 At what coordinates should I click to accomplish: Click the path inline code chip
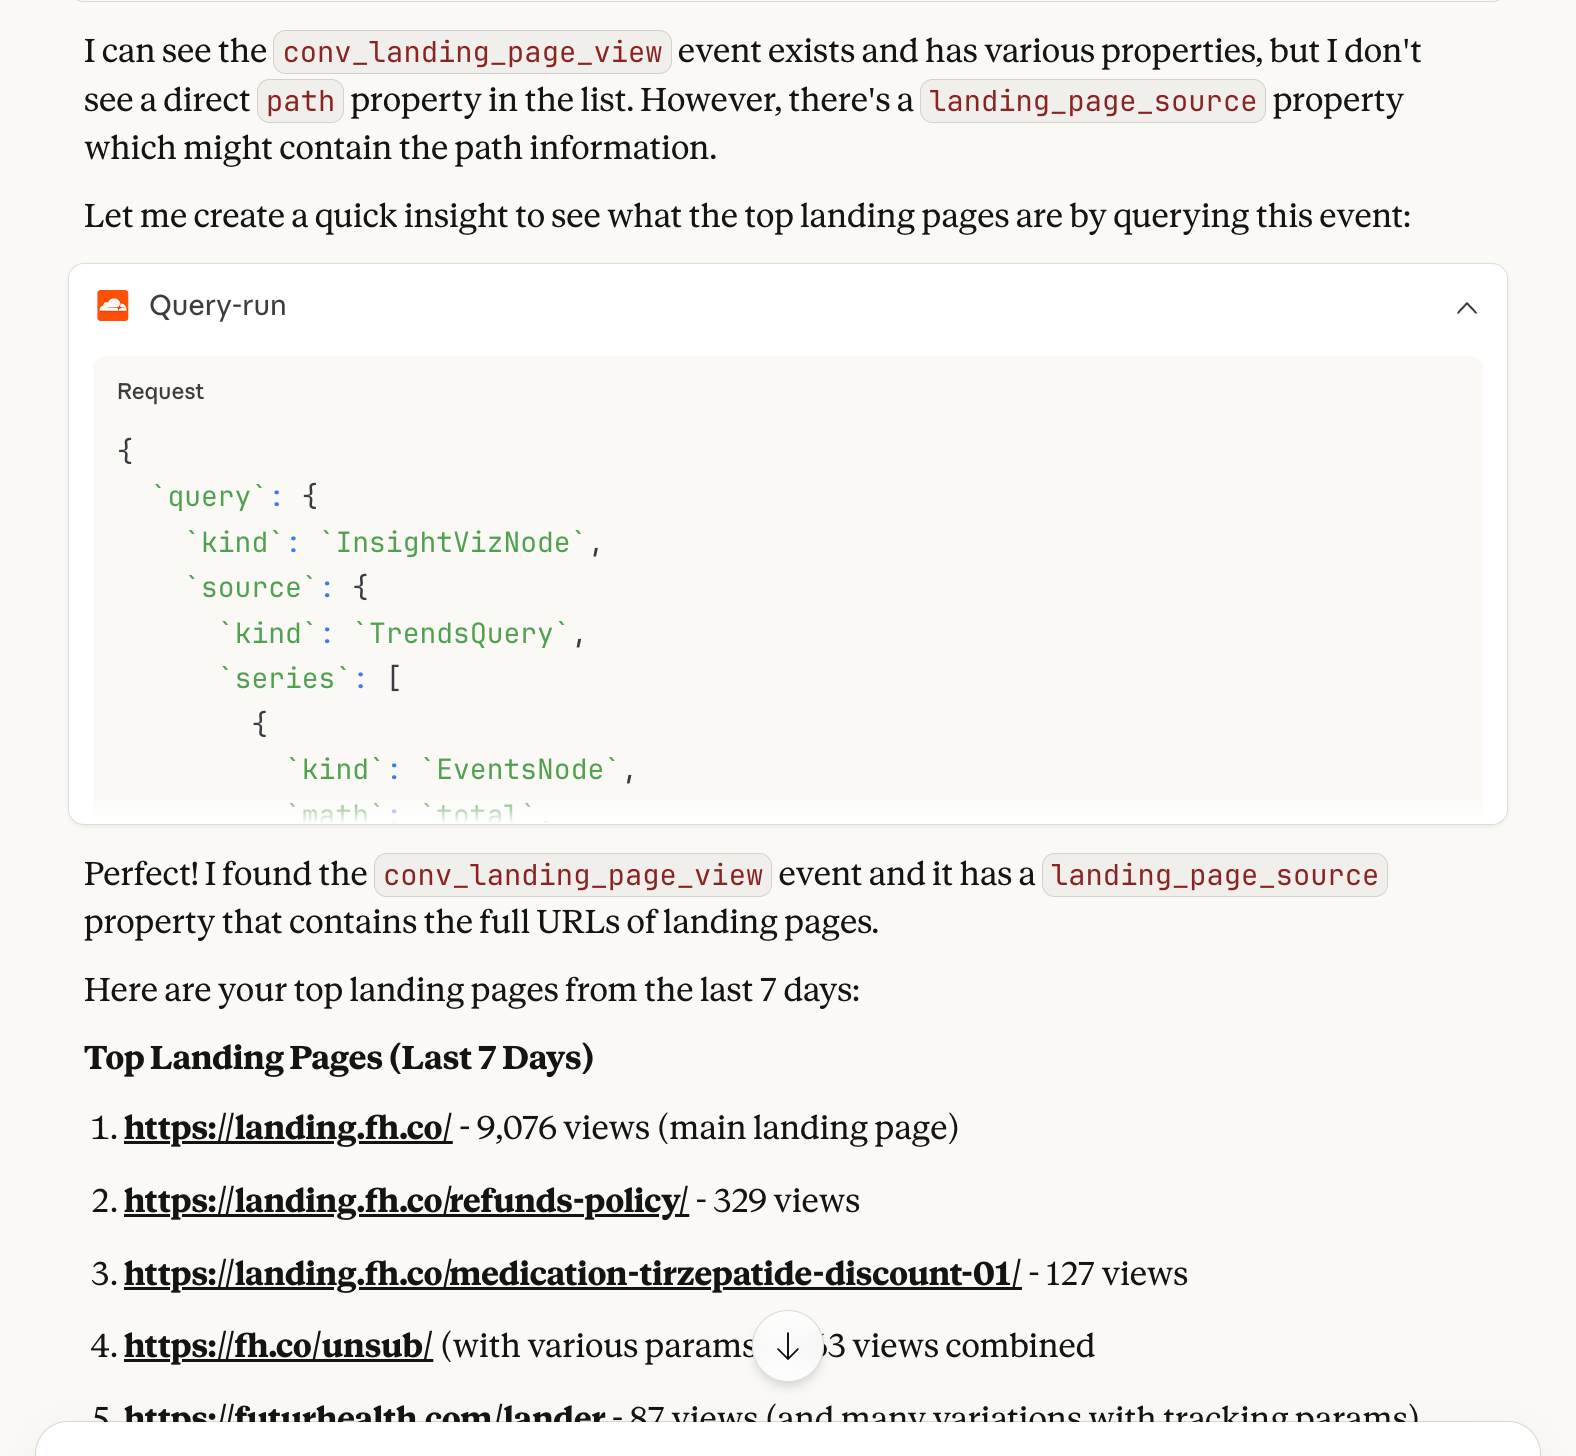pyautogui.click(x=300, y=101)
